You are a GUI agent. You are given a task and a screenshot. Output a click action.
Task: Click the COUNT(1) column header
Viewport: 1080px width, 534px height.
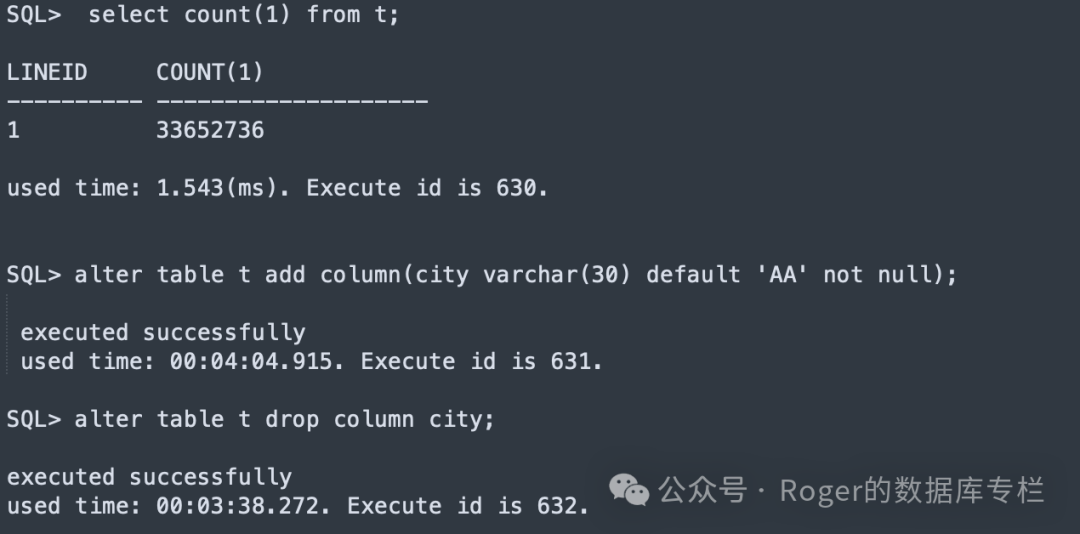coord(210,72)
